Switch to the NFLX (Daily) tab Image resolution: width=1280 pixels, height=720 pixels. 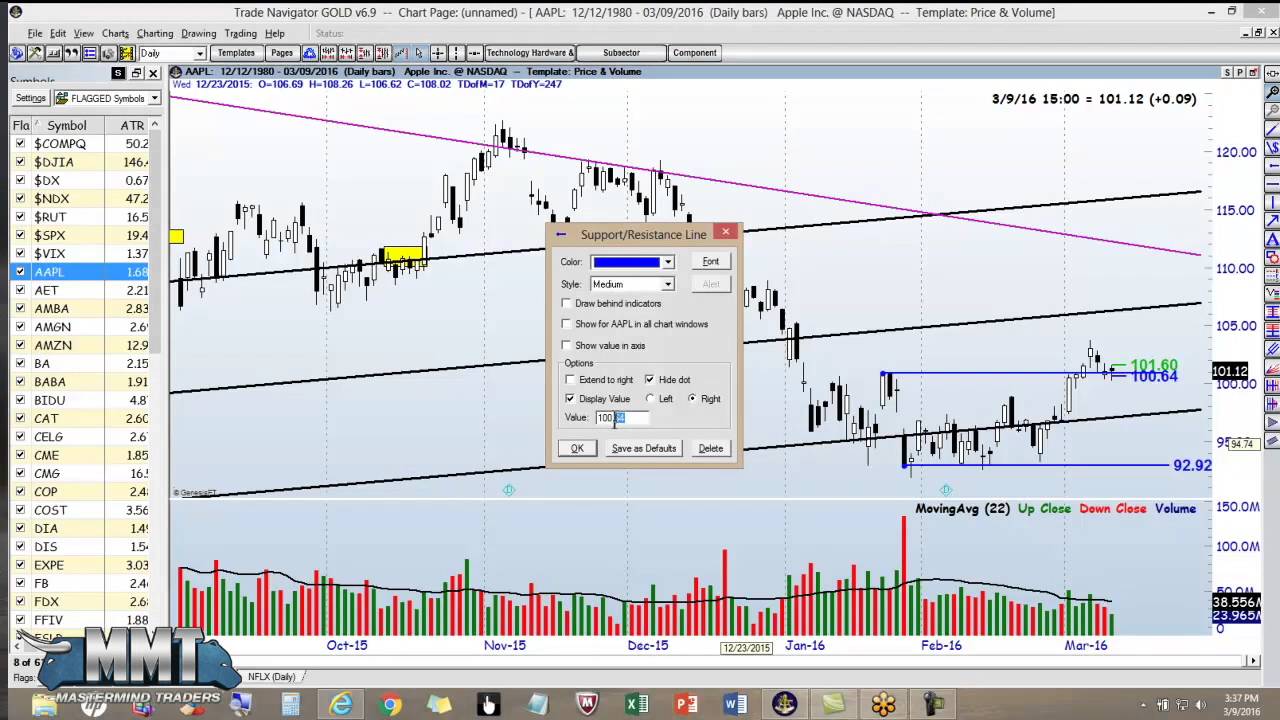click(270, 677)
